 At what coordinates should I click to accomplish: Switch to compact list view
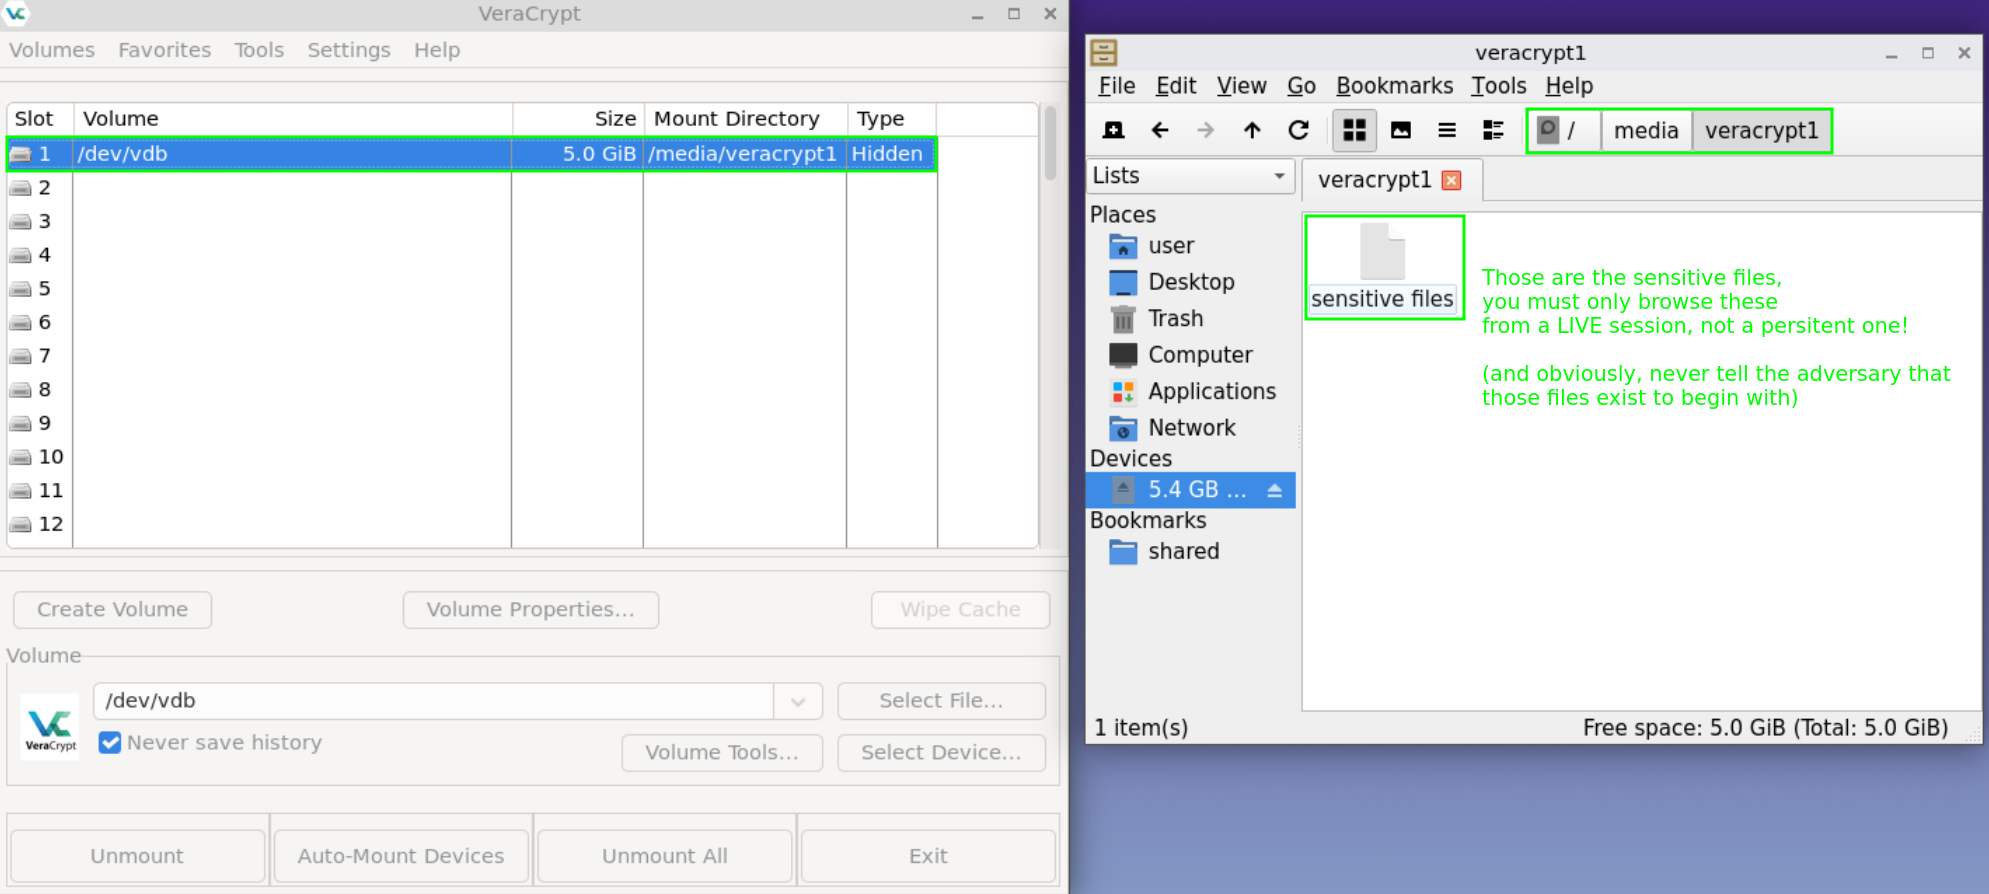1447,130
